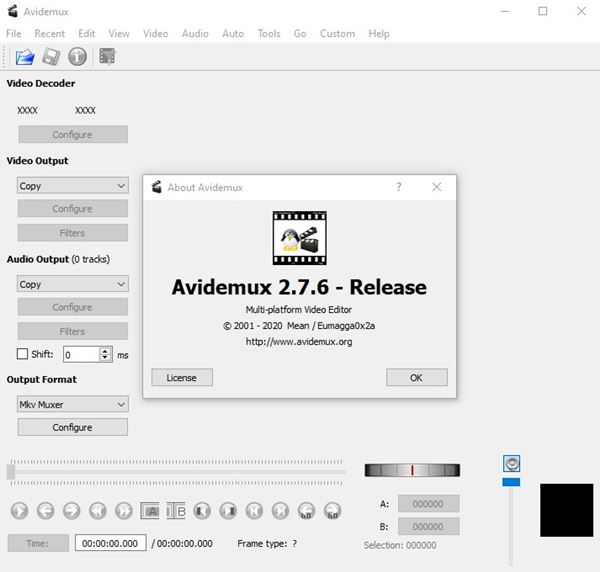Search for previous black frame

pyautogui.click(x=202, y=511)
